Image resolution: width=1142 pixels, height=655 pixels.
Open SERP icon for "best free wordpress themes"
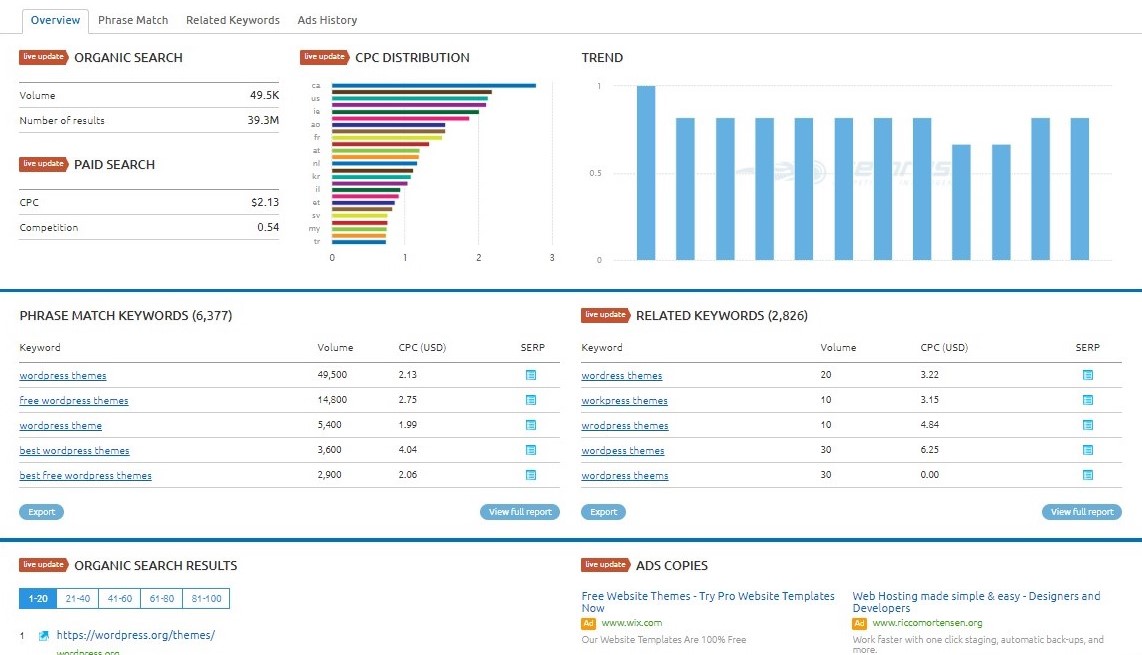tap(531, 474)
